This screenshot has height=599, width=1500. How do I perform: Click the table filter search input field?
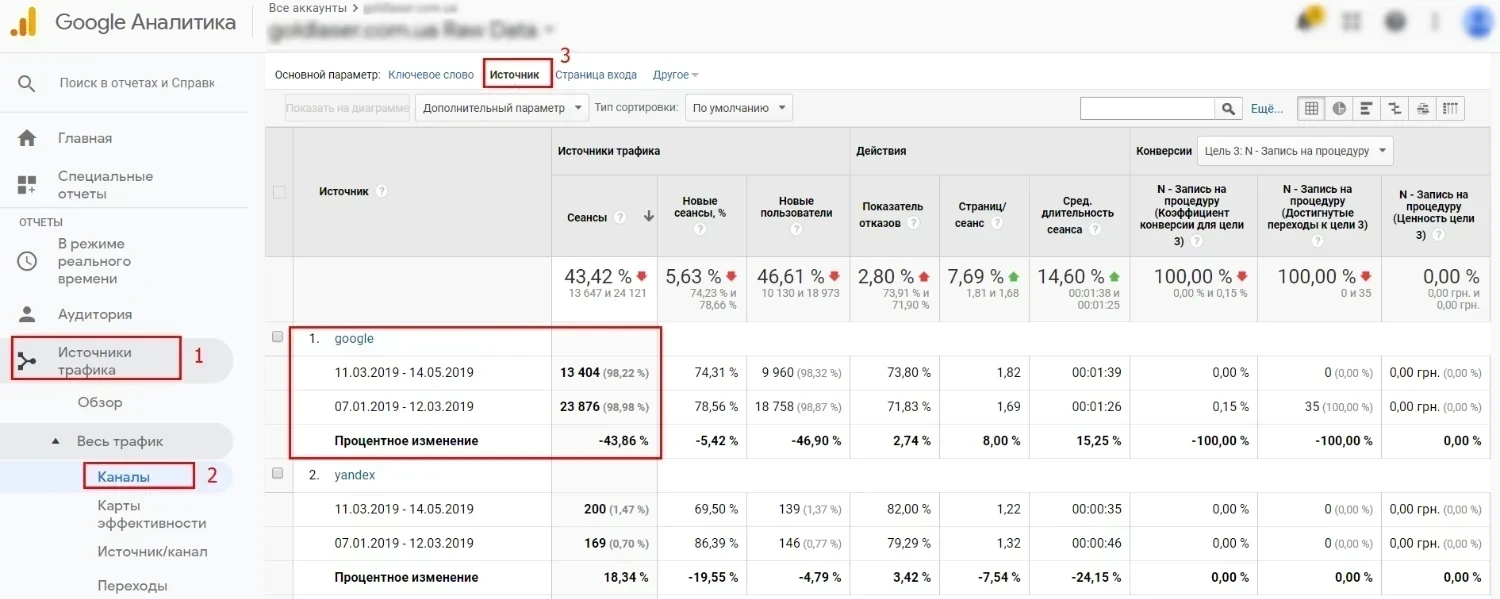pos(1148,108)
